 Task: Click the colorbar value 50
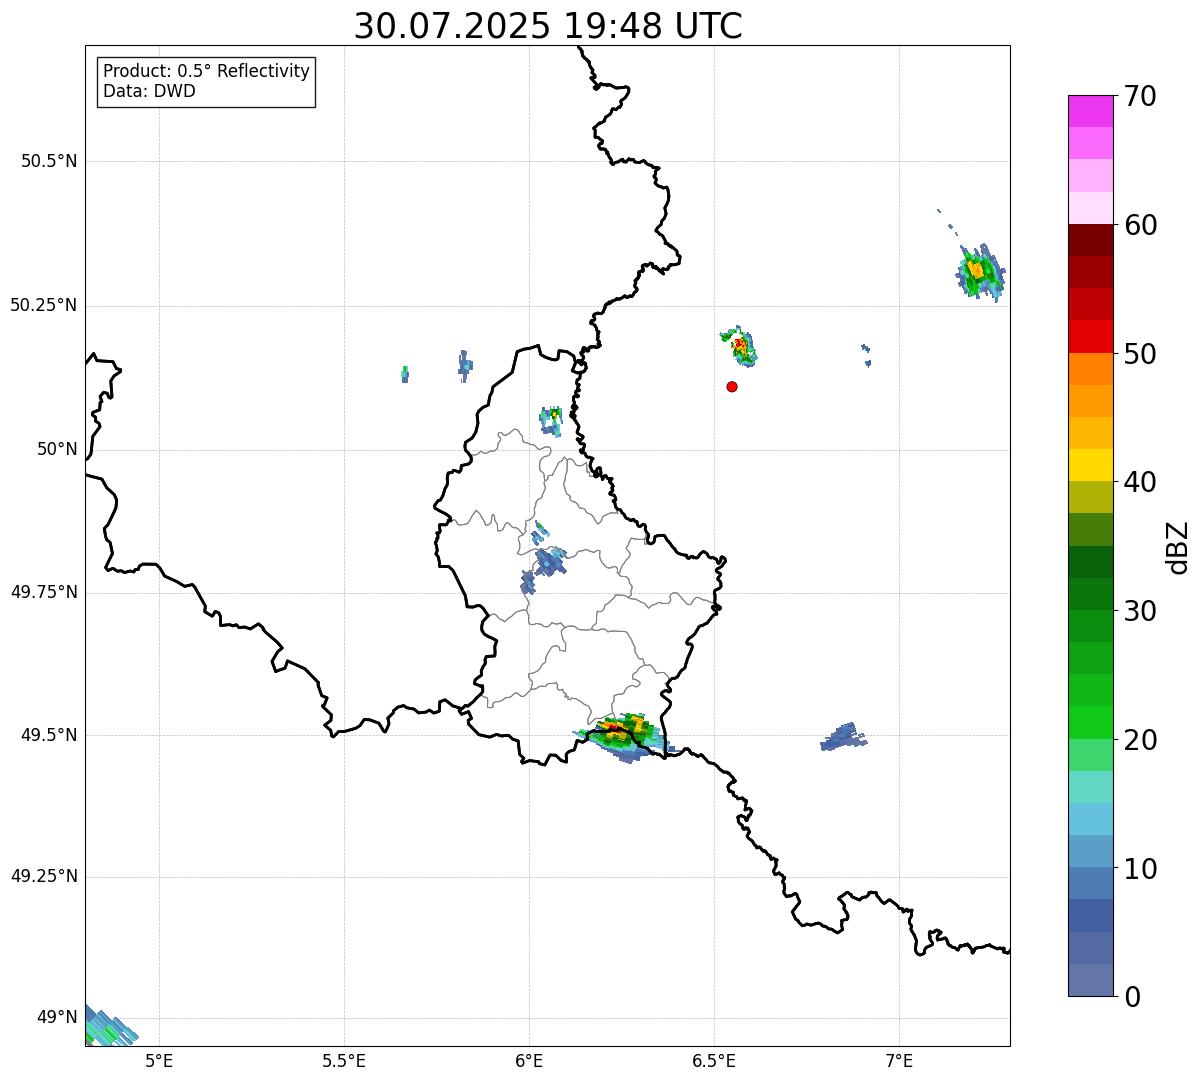(1140, 354)
